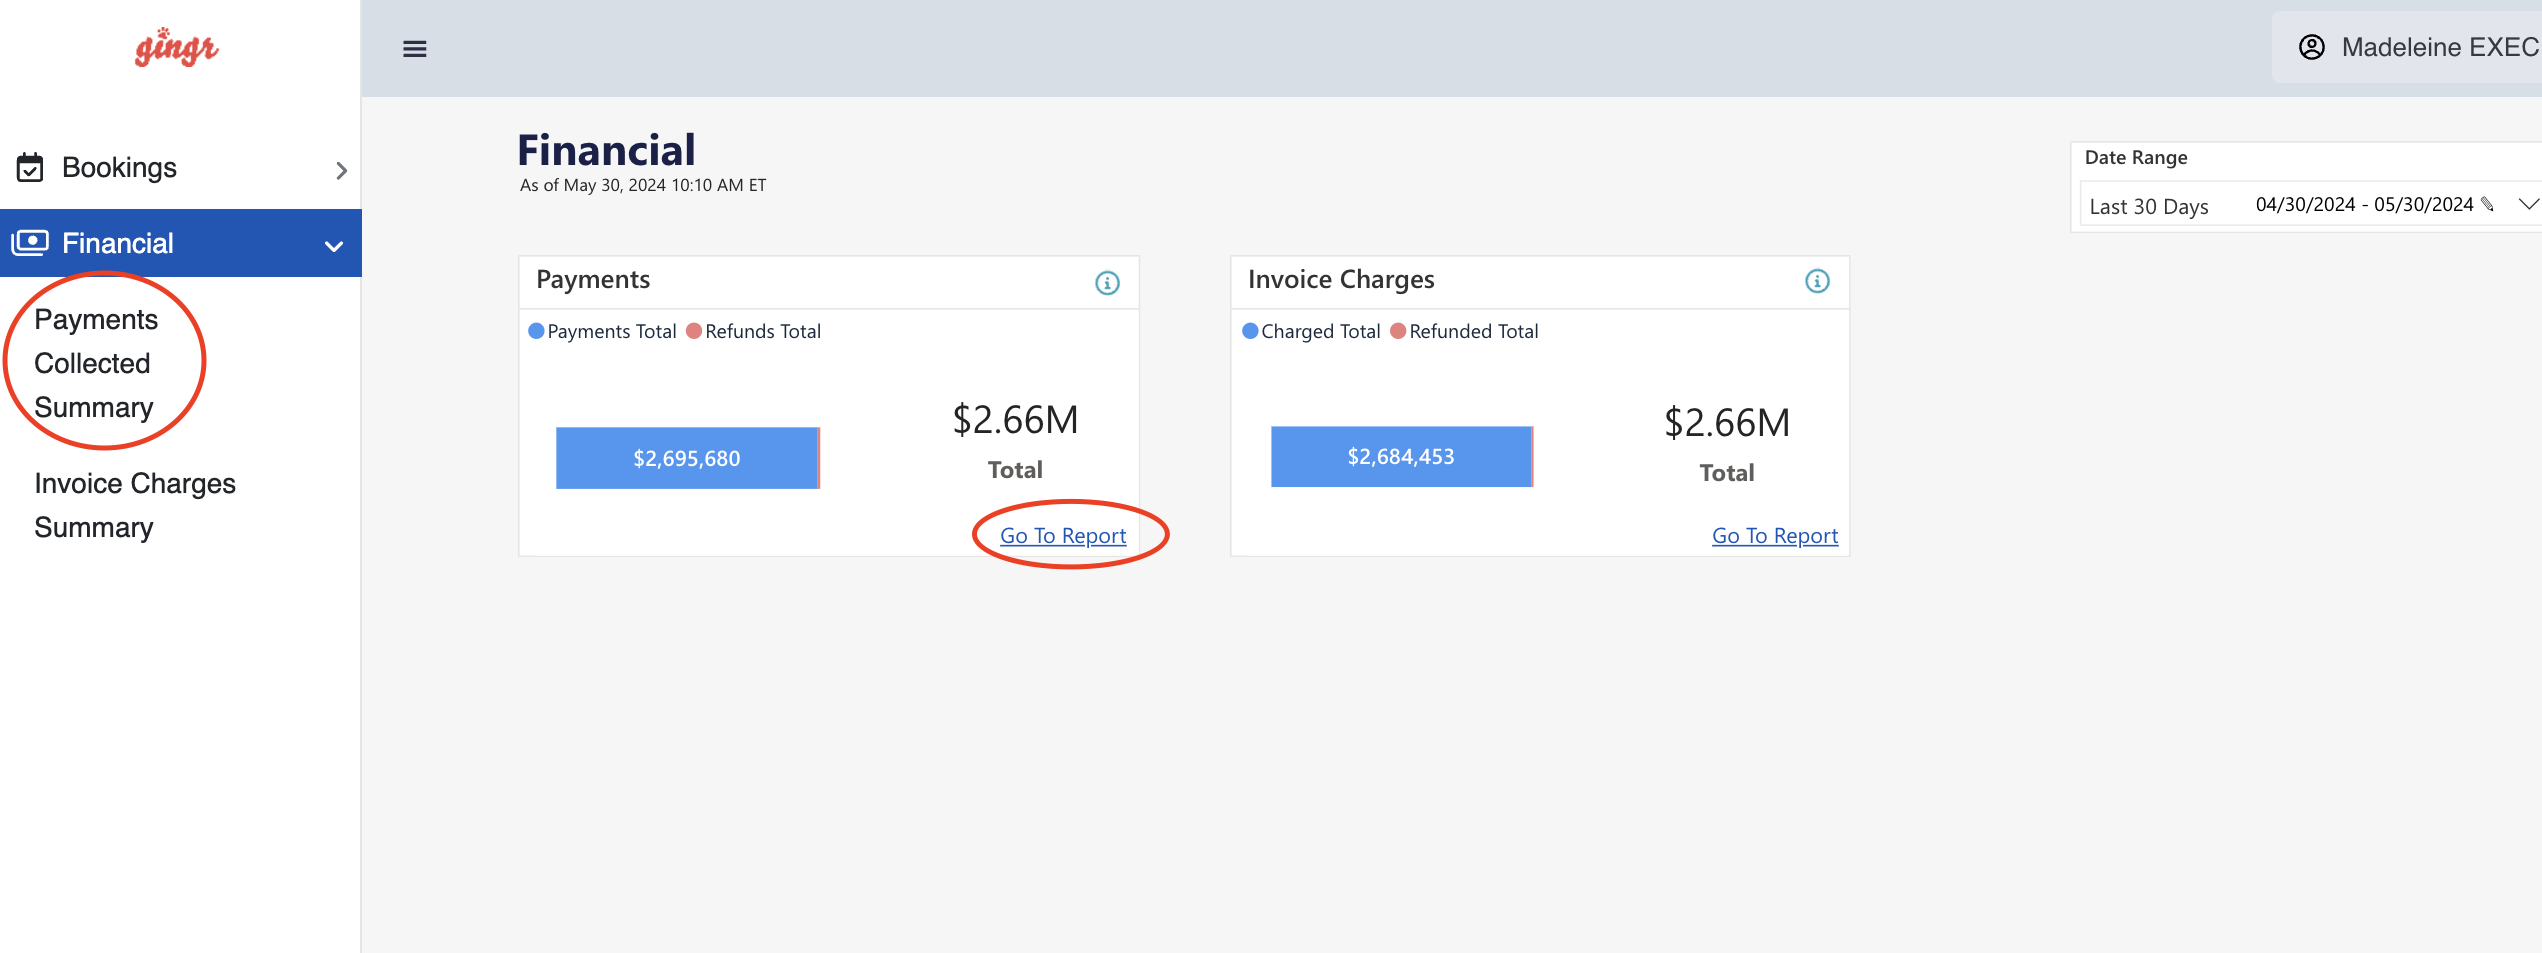Click the $2,684,453 charged bar
This screenshot has width=2542, height=953.
pyautogui.click(x=1401, y=457)
